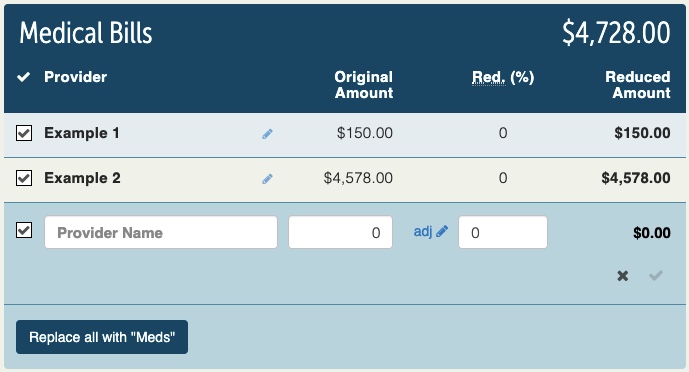The height and width of the screenshot is (372, 689).
Task: Uncheck the Example 1 checkbox
Action: click(24, 133)
